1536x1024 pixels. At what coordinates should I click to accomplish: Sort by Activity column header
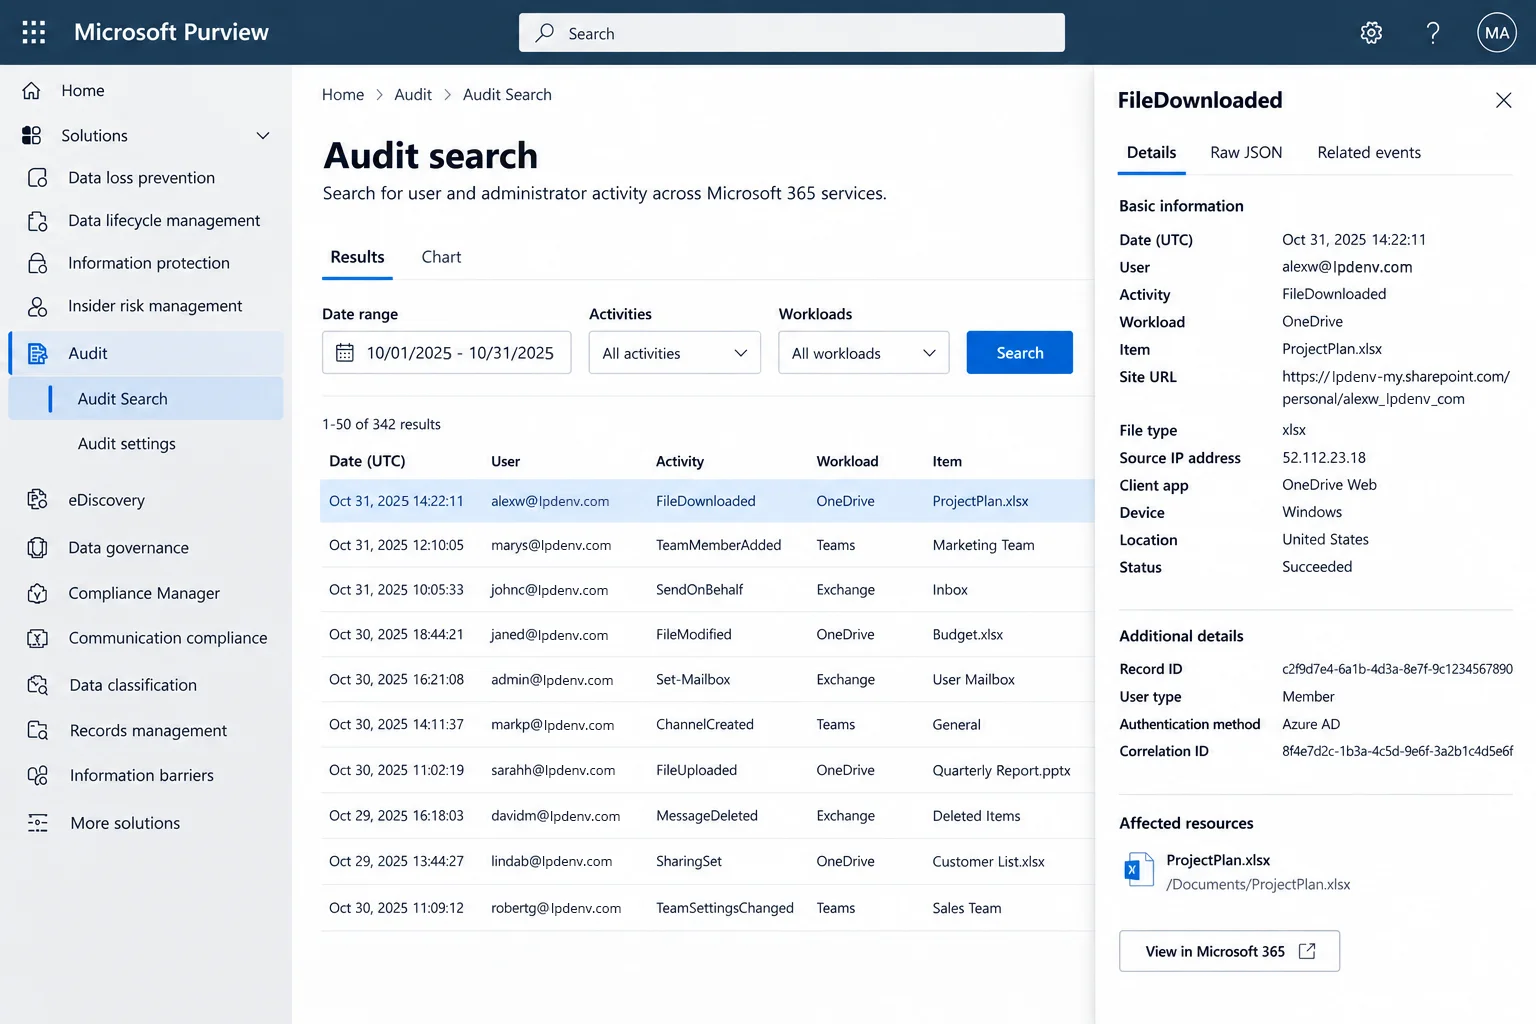[680, 461]
